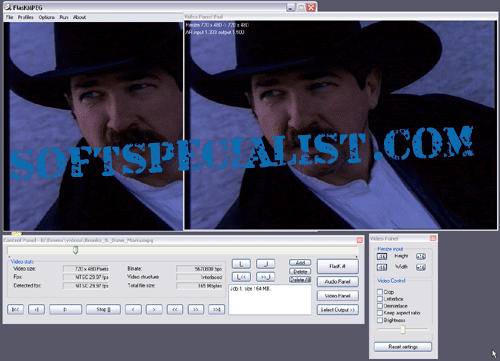Viewport: 500px width, 361px height.
Task: Click the Video structure Interlaced field
Action: pyautogui.click(x=199, y=277)
